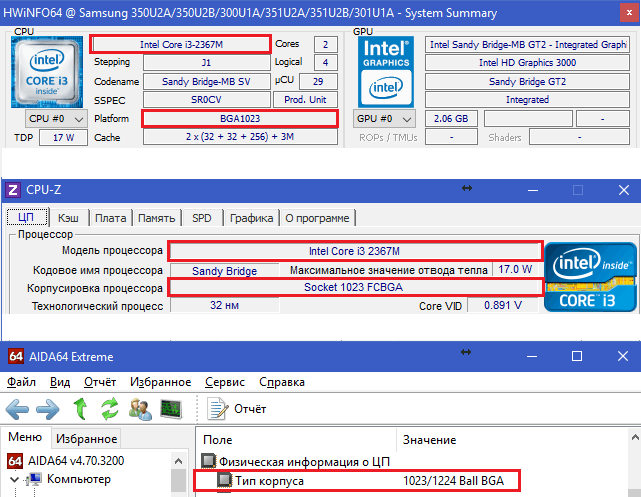Image resolution: width=641 pixels, height=497 pixels.
Task: Click the Значение column header
Action: [x=429, y=439]
